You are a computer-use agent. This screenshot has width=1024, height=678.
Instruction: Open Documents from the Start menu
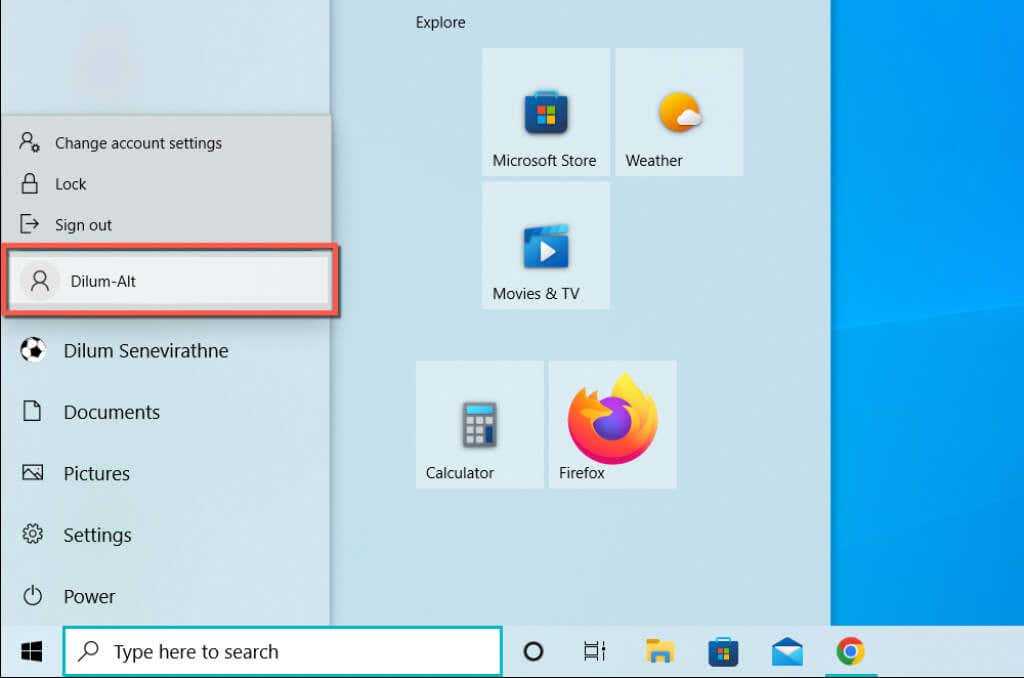click(165, 412)
